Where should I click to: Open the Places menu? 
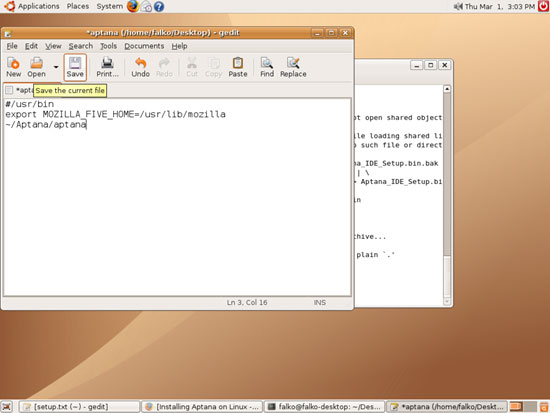[x=78, y=6]
